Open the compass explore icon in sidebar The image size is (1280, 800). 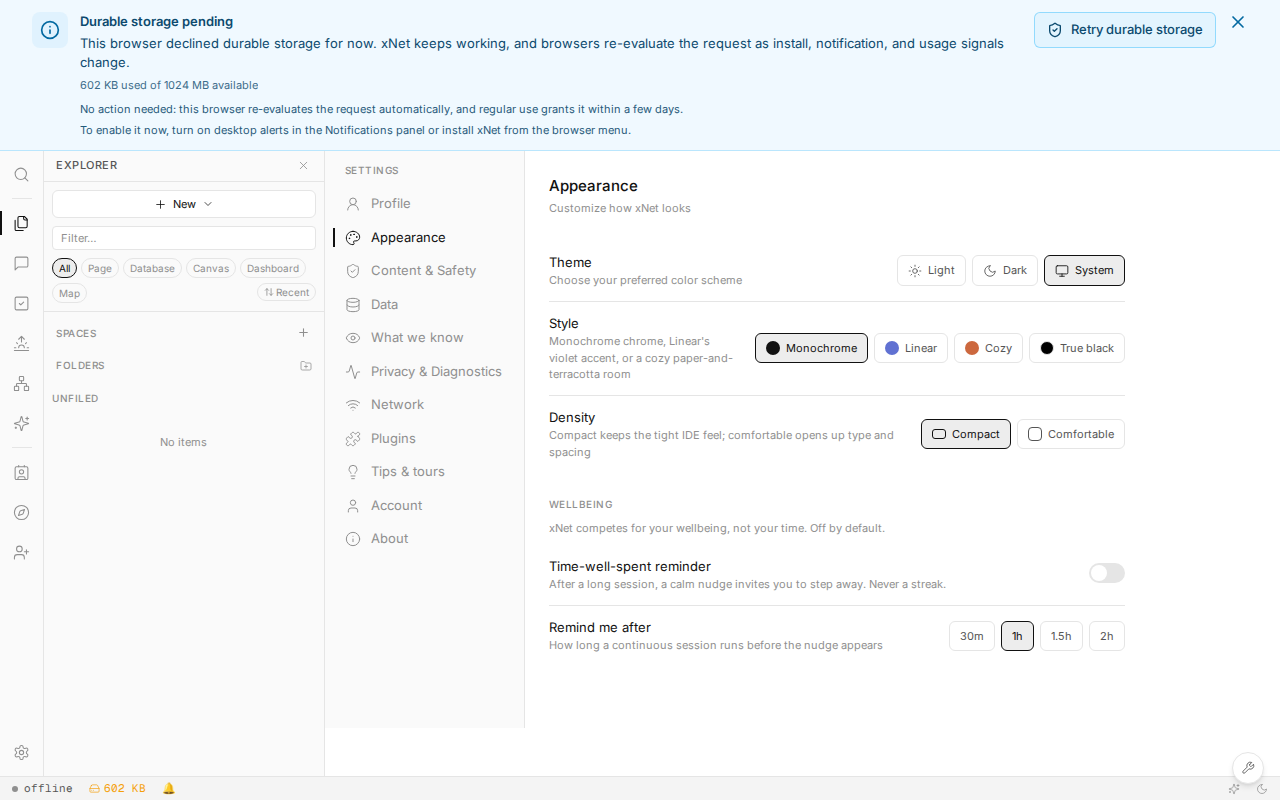click(x=21, y=512)
